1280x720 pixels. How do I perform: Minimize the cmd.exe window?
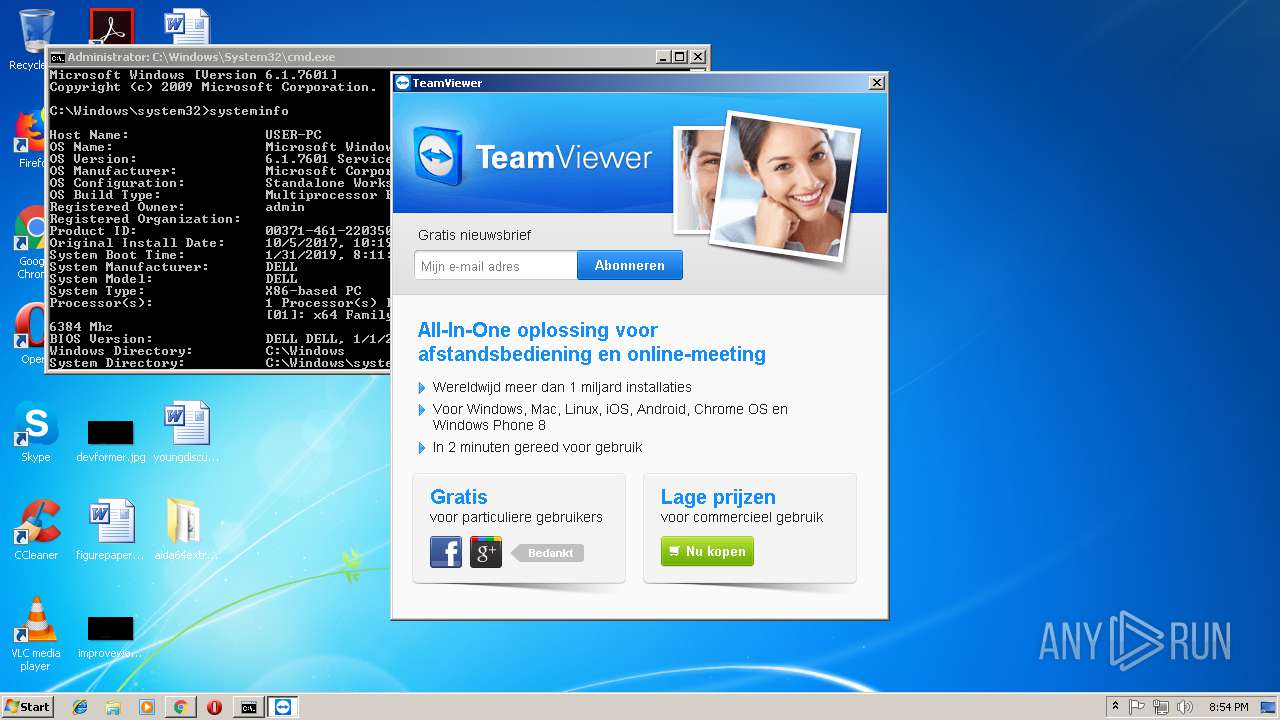point(662,57)
